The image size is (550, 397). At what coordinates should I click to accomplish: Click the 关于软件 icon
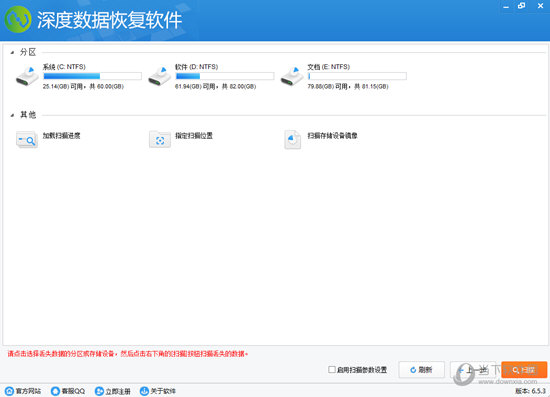click(x=144, y=391)
